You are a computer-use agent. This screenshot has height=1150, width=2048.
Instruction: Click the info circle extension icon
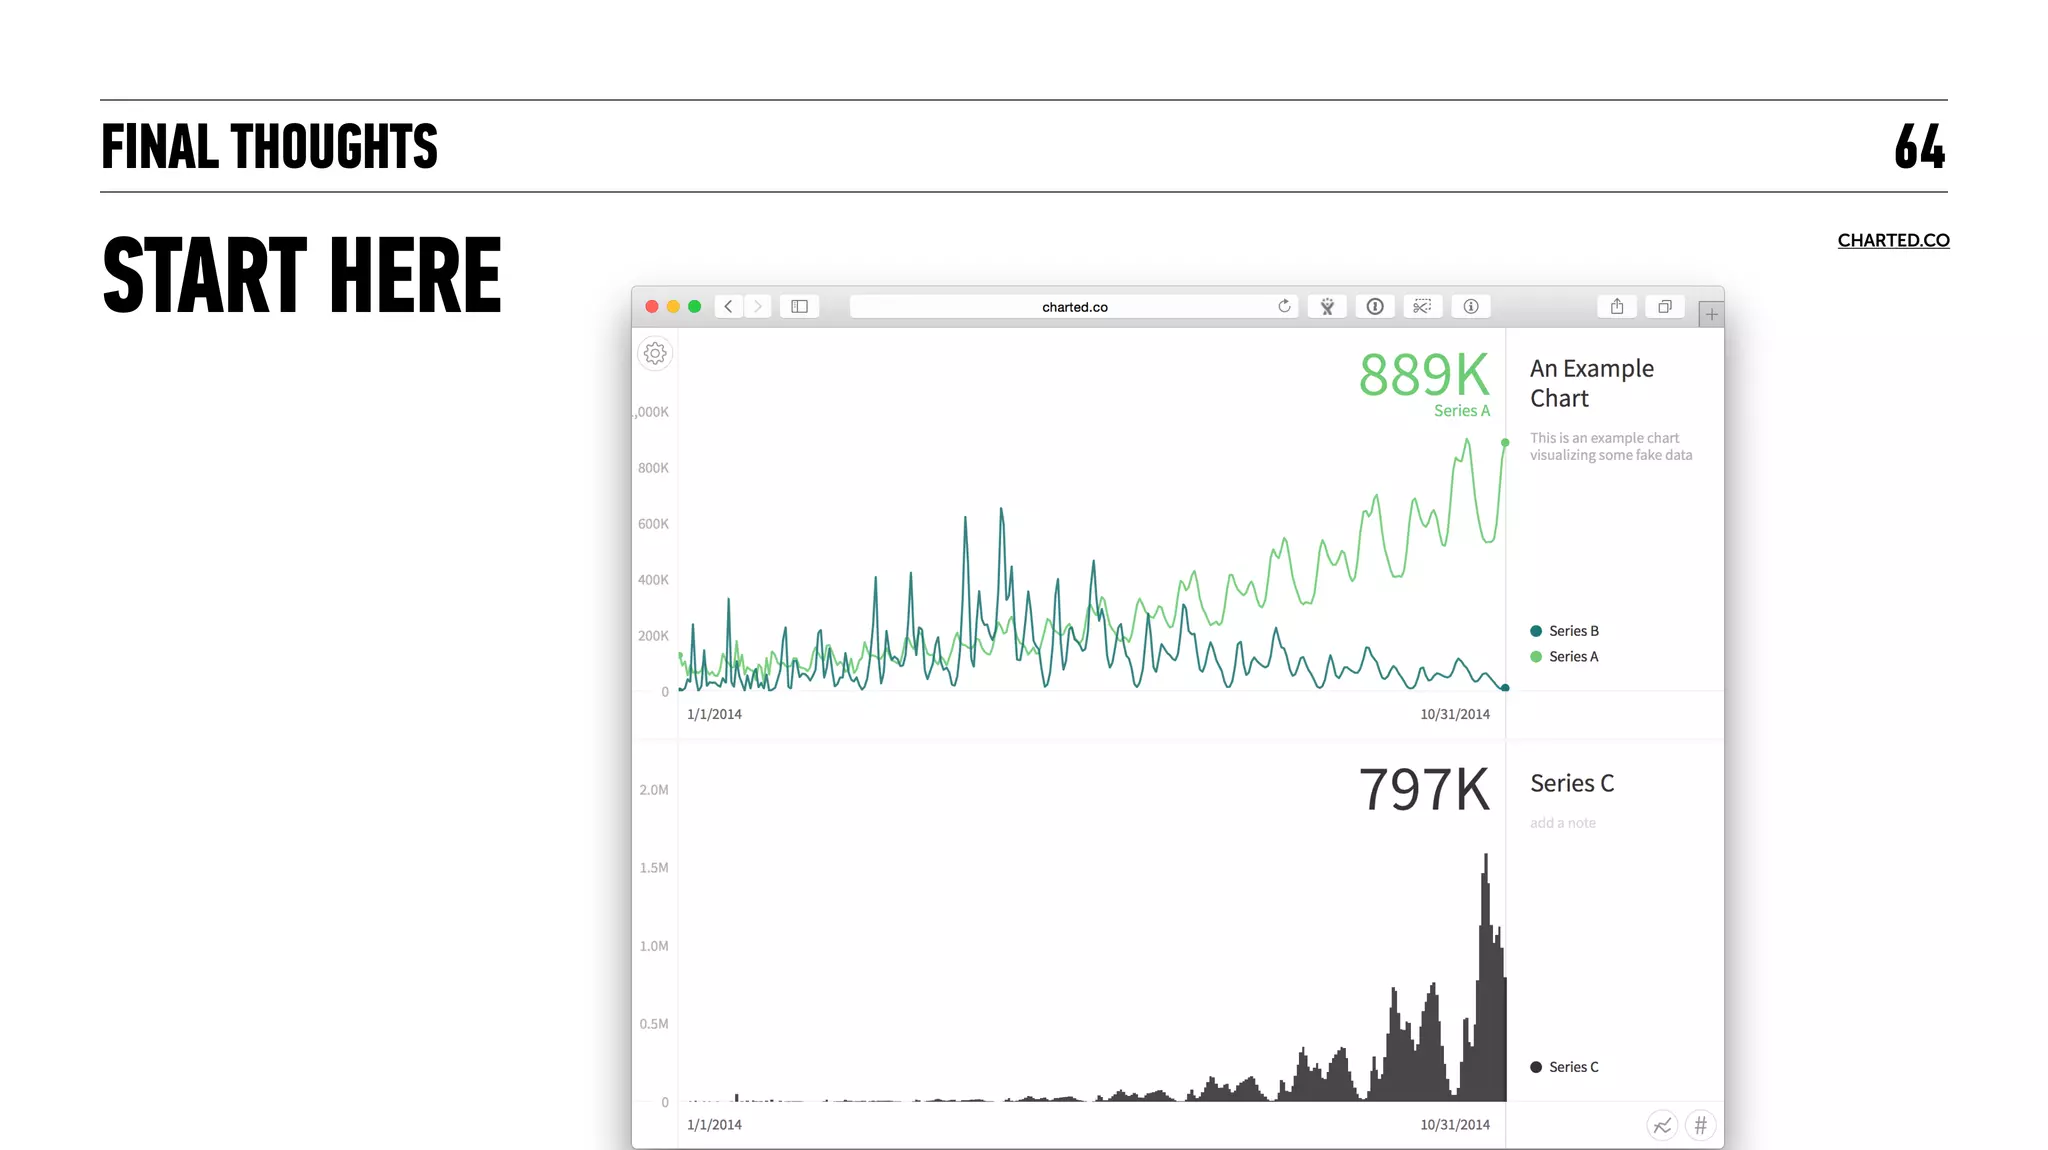tap(1470, 307)
